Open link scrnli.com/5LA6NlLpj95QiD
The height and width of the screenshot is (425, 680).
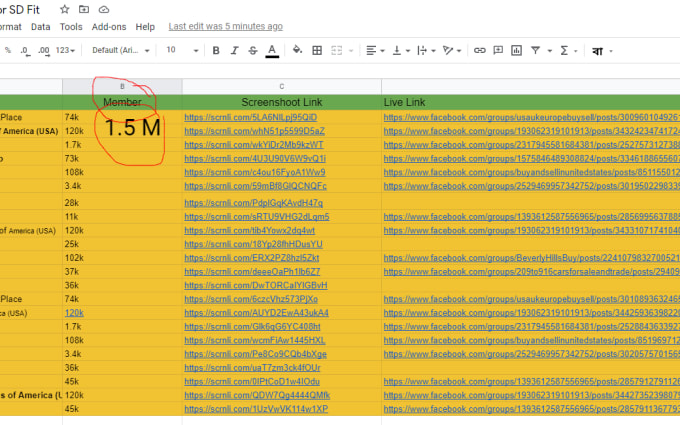click(251, 117)
